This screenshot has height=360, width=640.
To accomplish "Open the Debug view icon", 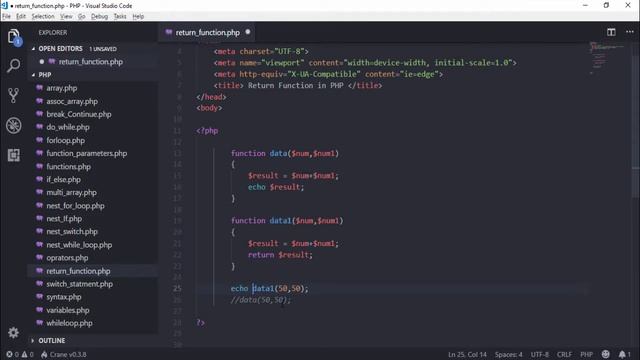I will [13, 125].
